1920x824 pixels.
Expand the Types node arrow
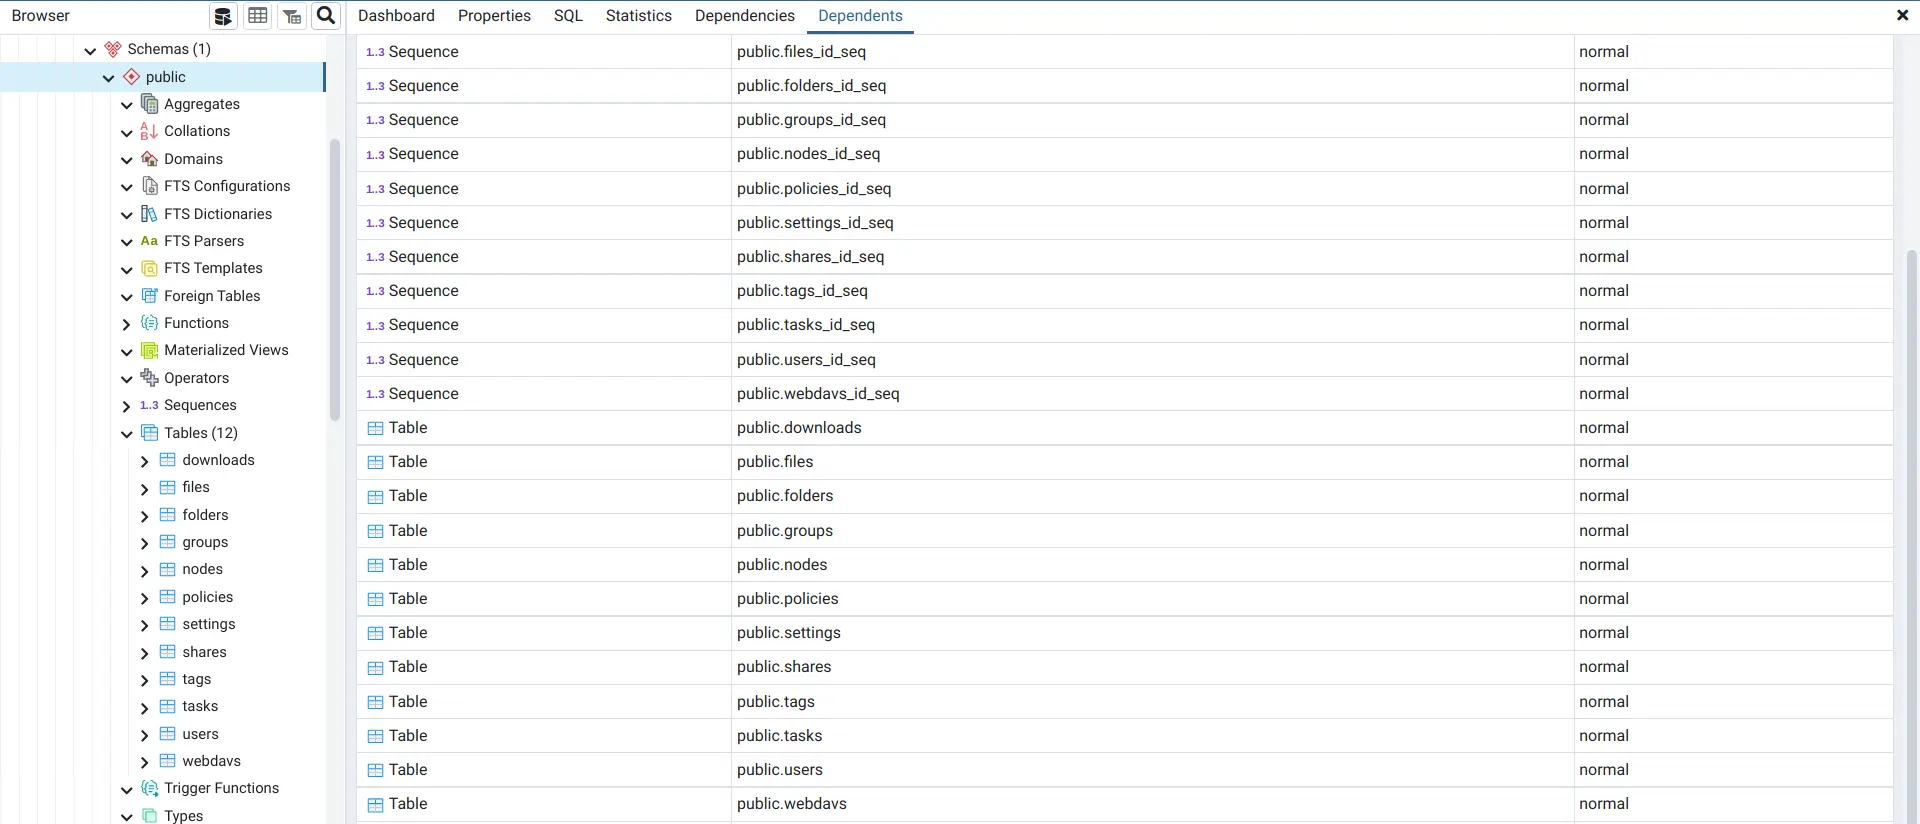126,817
